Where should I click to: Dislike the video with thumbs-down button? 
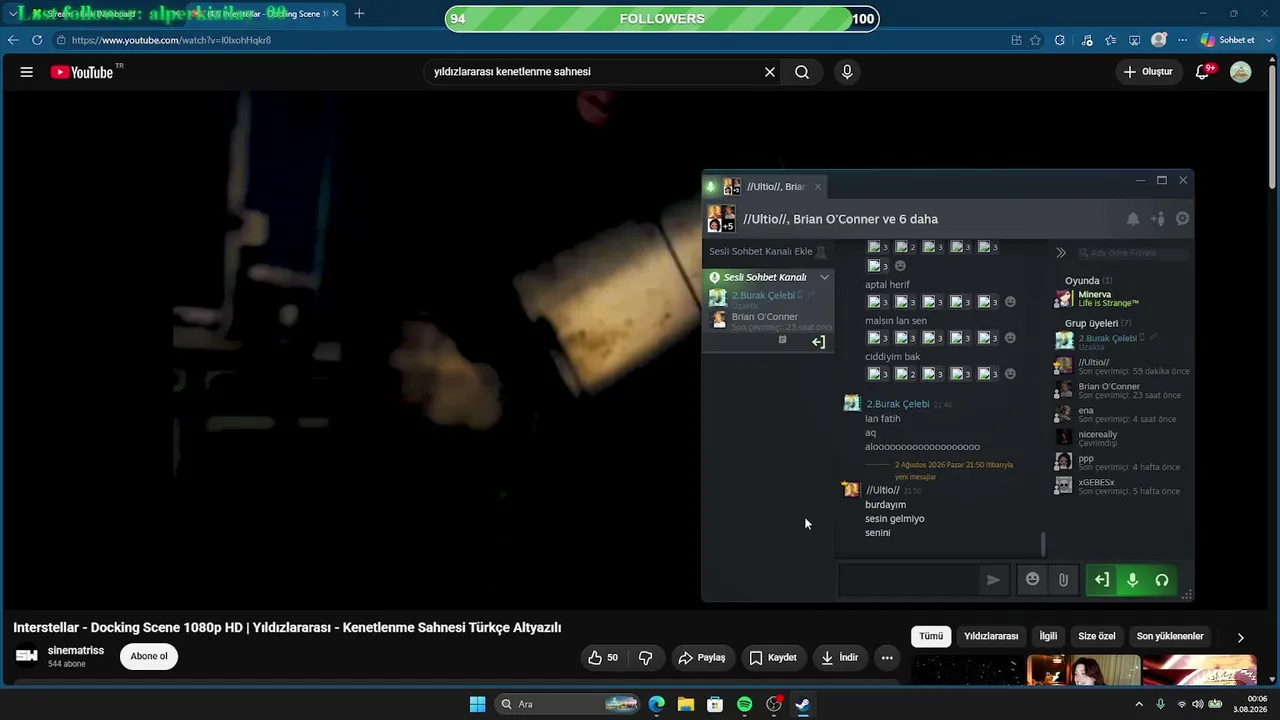[x=646, y=657]
